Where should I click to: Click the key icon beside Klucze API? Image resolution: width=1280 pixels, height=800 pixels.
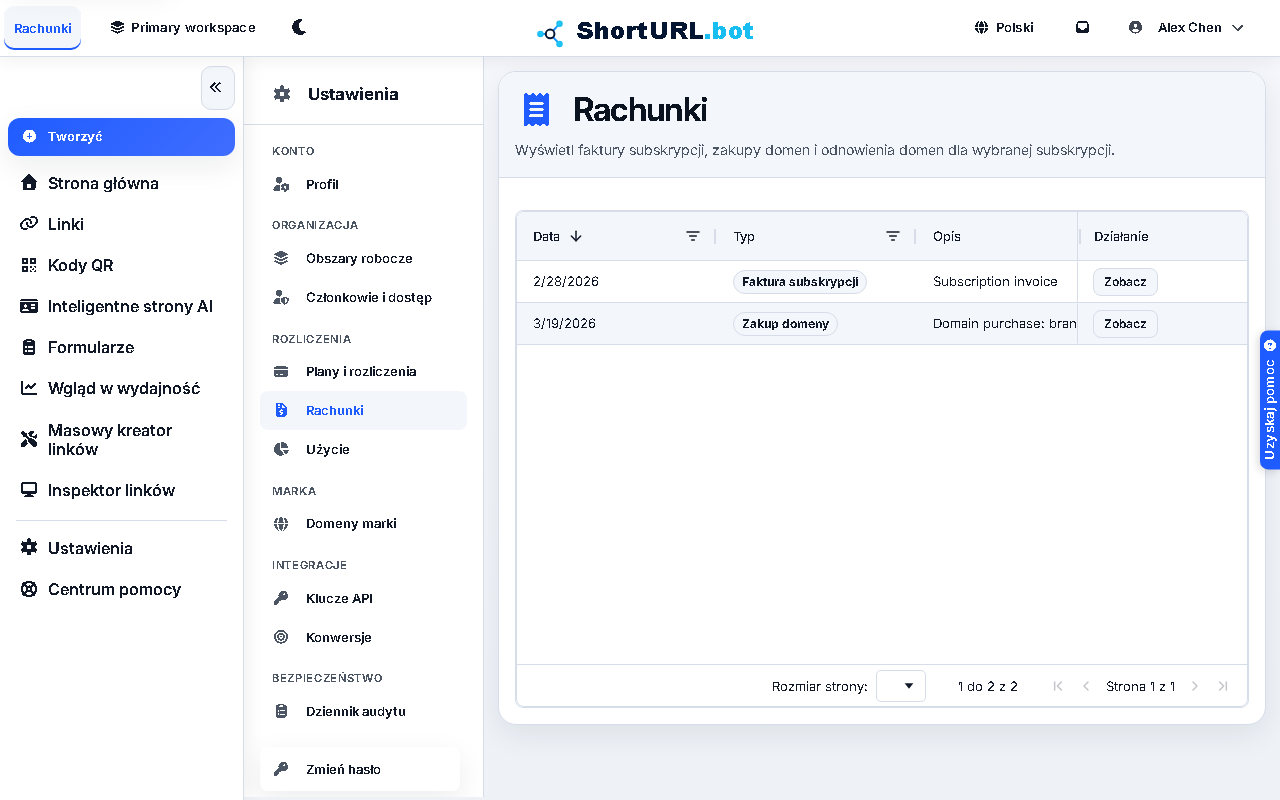282,598
